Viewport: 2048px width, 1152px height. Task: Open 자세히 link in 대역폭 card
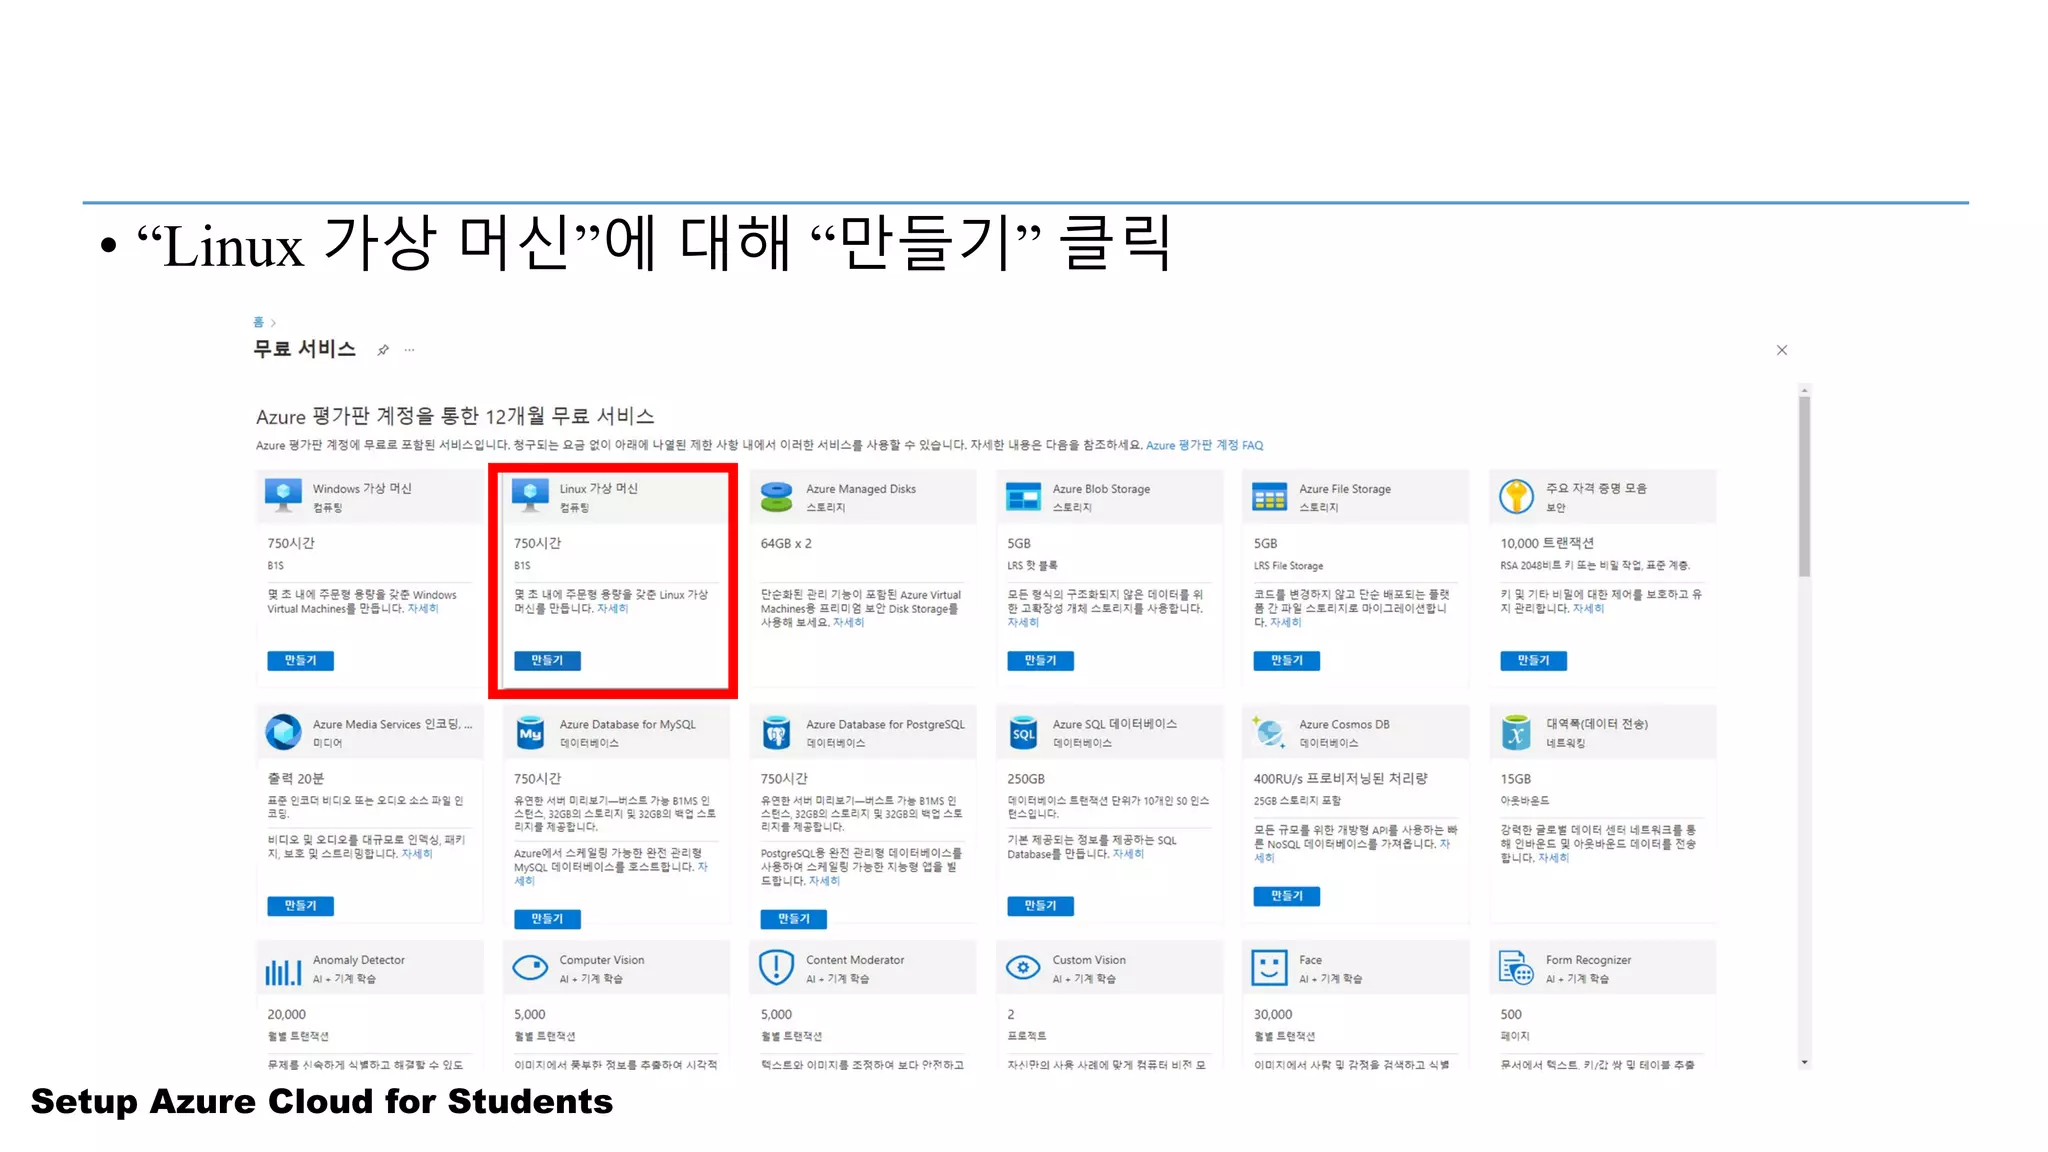pyautogui.click(x=1553, y=858)
